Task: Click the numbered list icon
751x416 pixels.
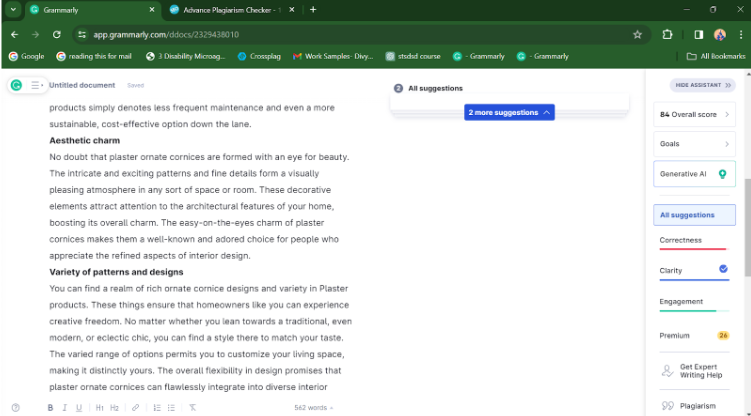Action: coord(157,408)
